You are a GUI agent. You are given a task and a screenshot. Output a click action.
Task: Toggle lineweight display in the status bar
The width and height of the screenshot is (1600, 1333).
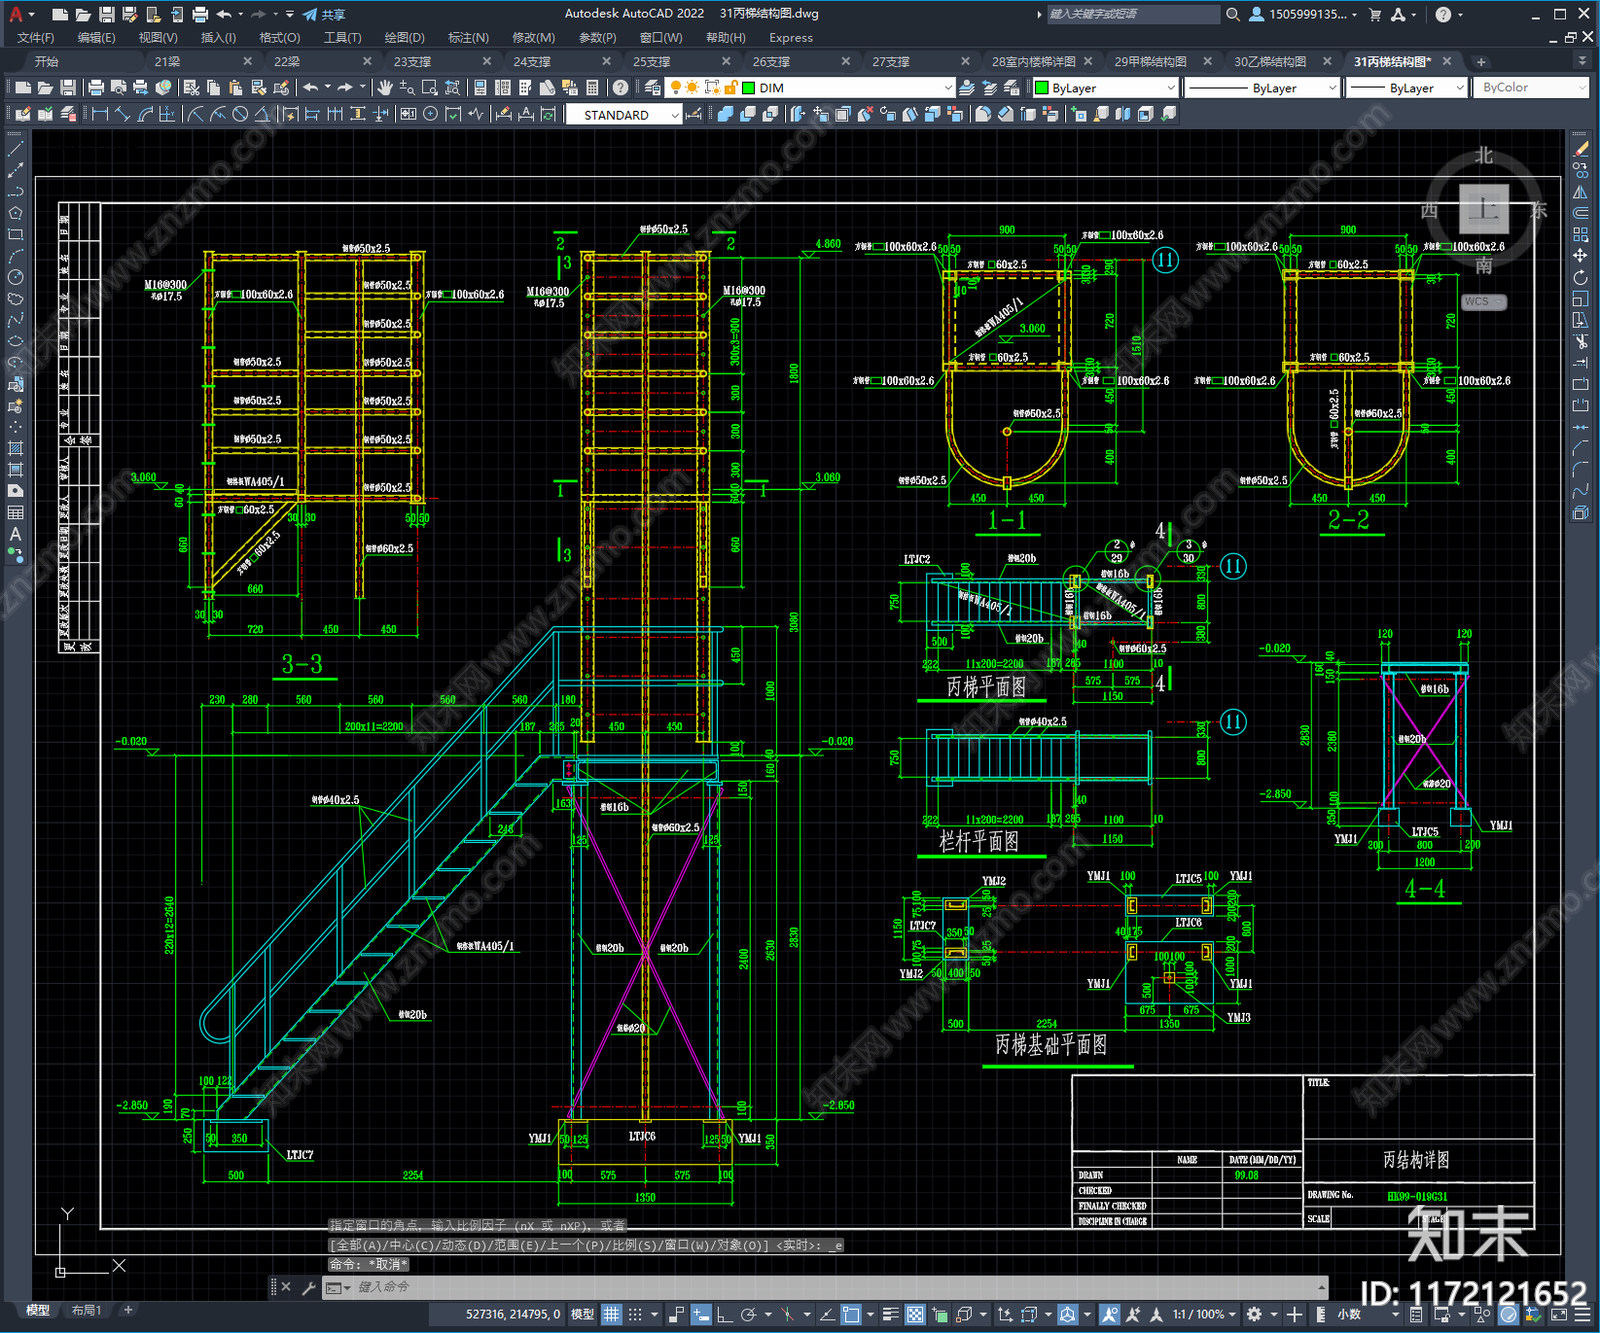click(x=891, y=1314)
